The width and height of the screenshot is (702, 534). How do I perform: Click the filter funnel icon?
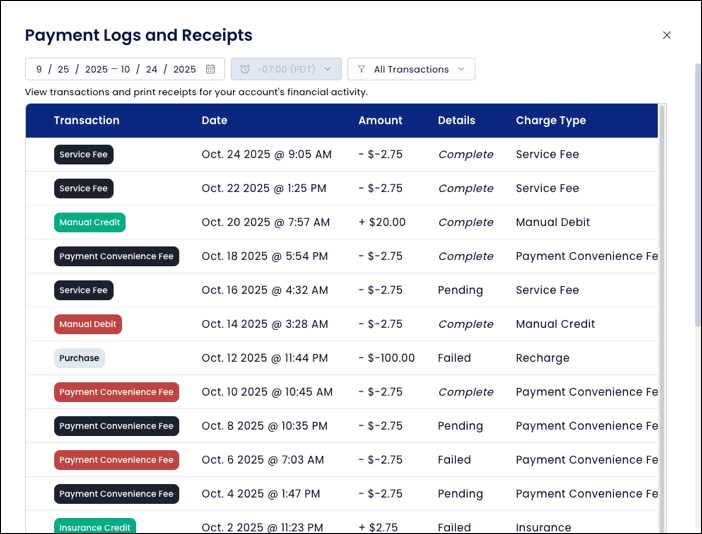point(361,69)
